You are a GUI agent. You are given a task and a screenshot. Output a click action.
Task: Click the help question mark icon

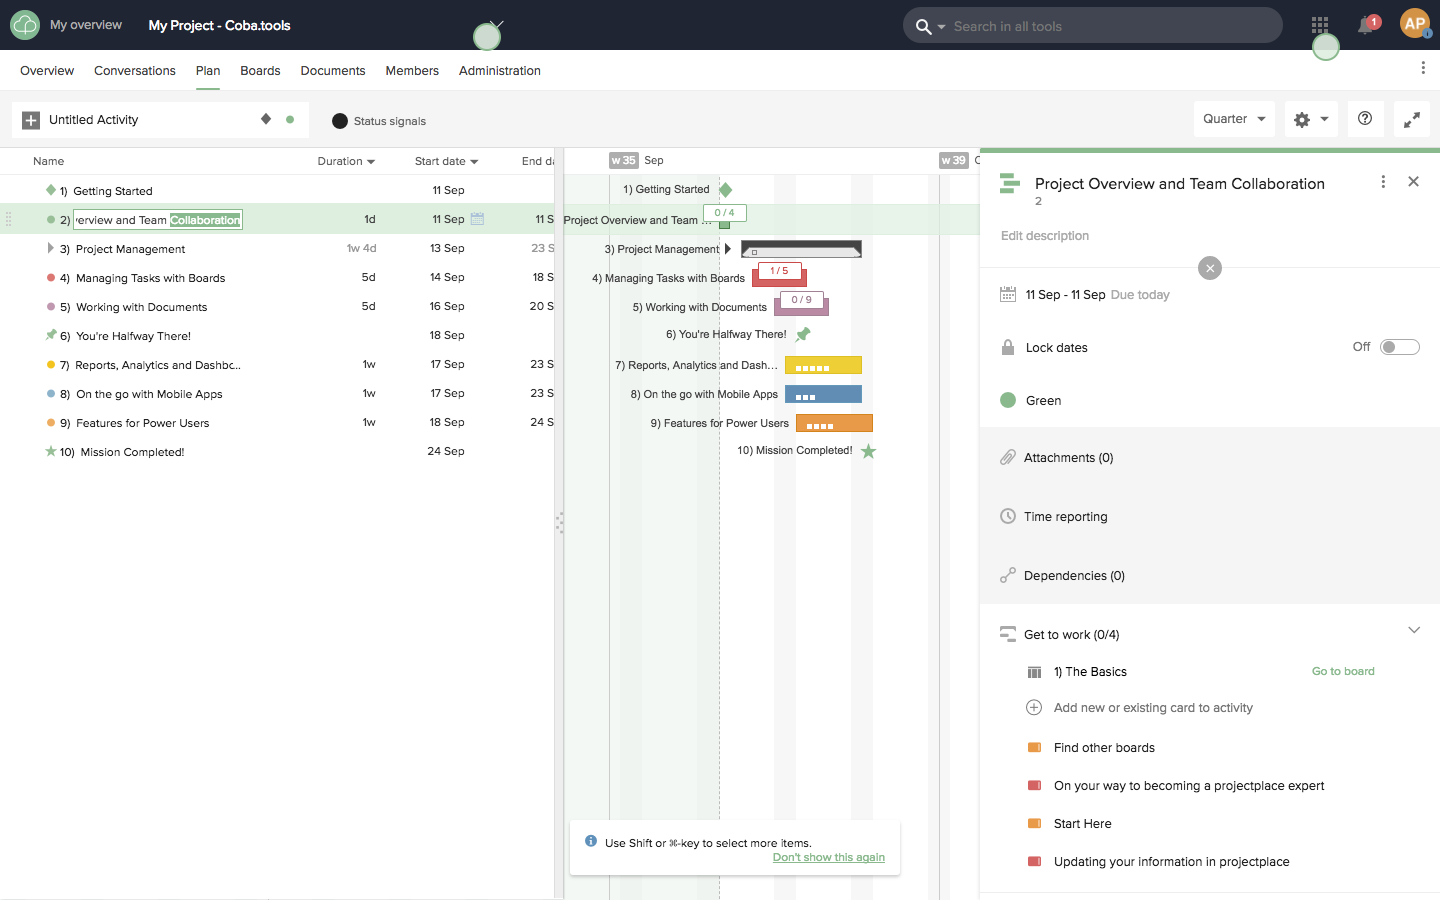1365,119
